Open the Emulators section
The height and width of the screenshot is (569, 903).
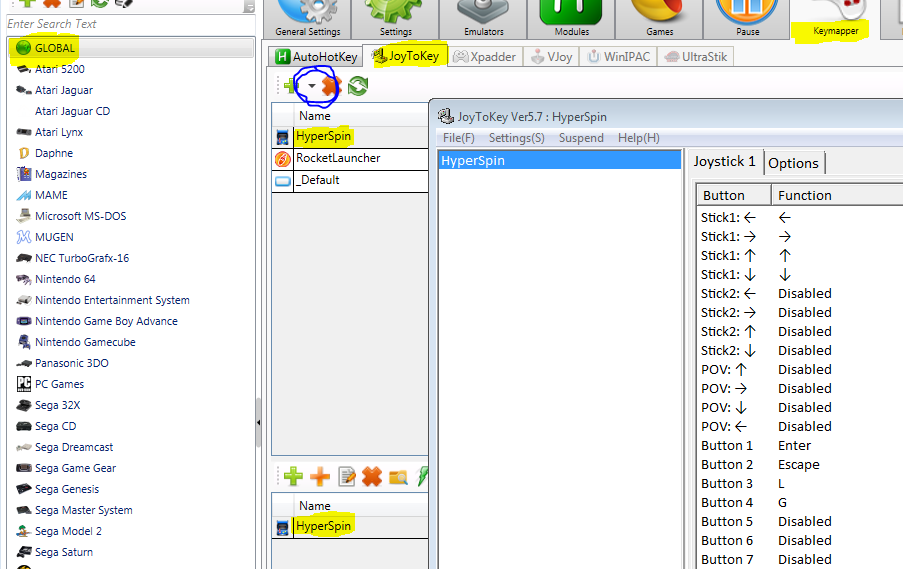pyautogui.click(x=483, y=19)
